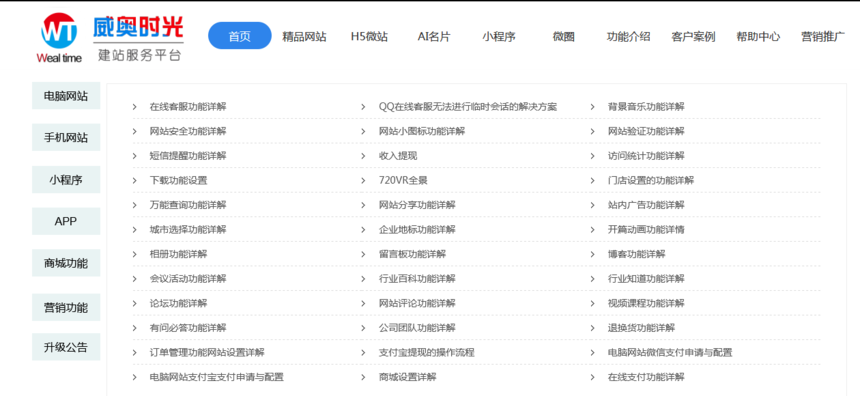The height and width of the screenshot is (396, 860).
Task: Click 有问必答功能详解 link
Action: 188,328
